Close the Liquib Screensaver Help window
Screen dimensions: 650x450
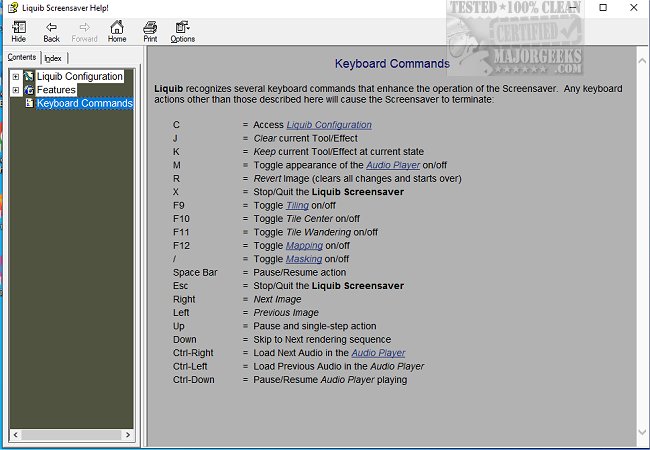click(634, 7)
